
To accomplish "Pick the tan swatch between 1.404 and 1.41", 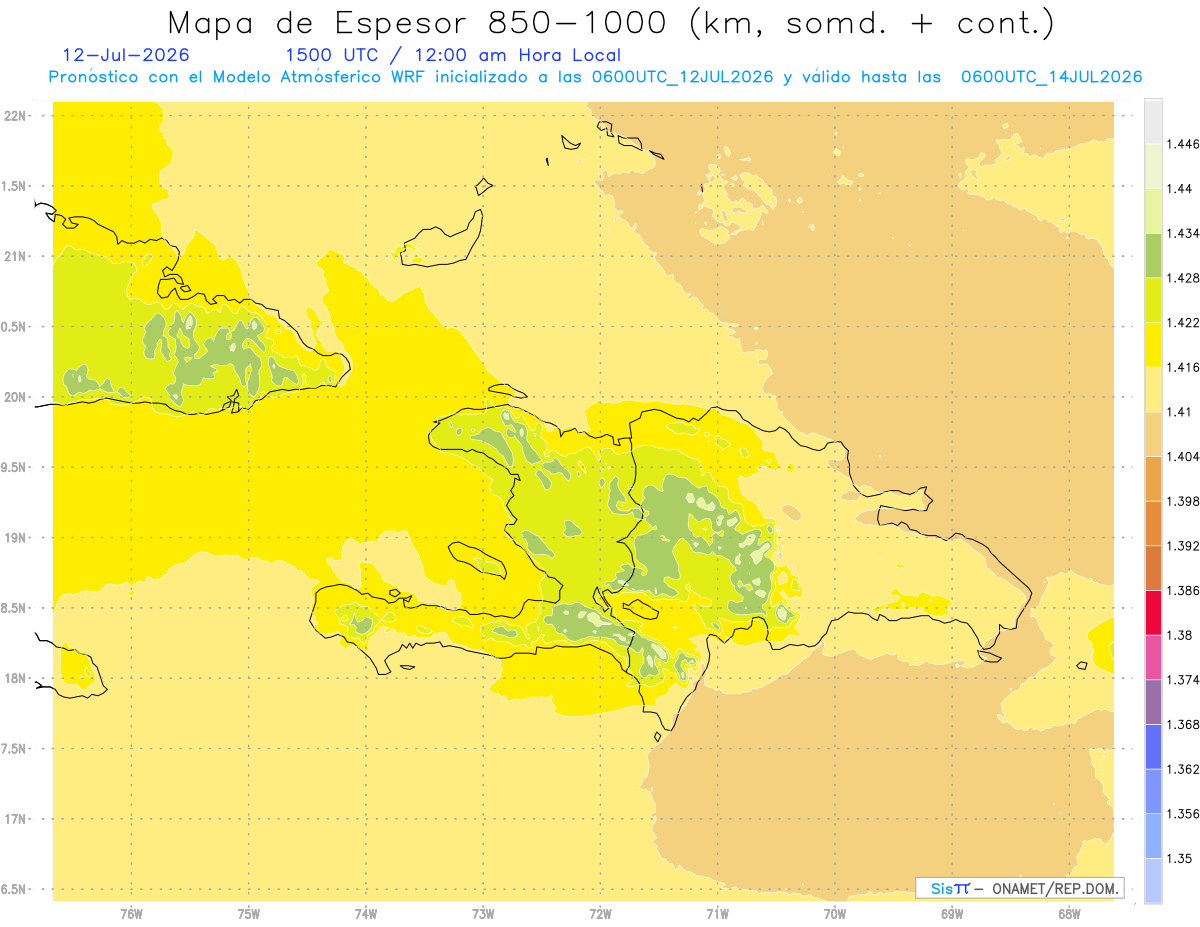I will pos(1153,434).
